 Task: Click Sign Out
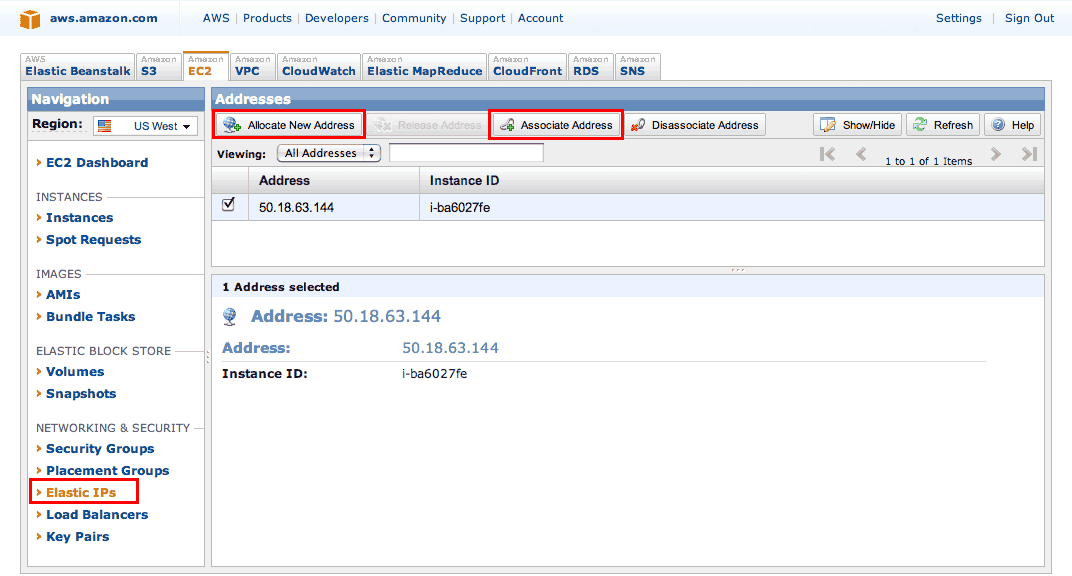[1029, 18]
